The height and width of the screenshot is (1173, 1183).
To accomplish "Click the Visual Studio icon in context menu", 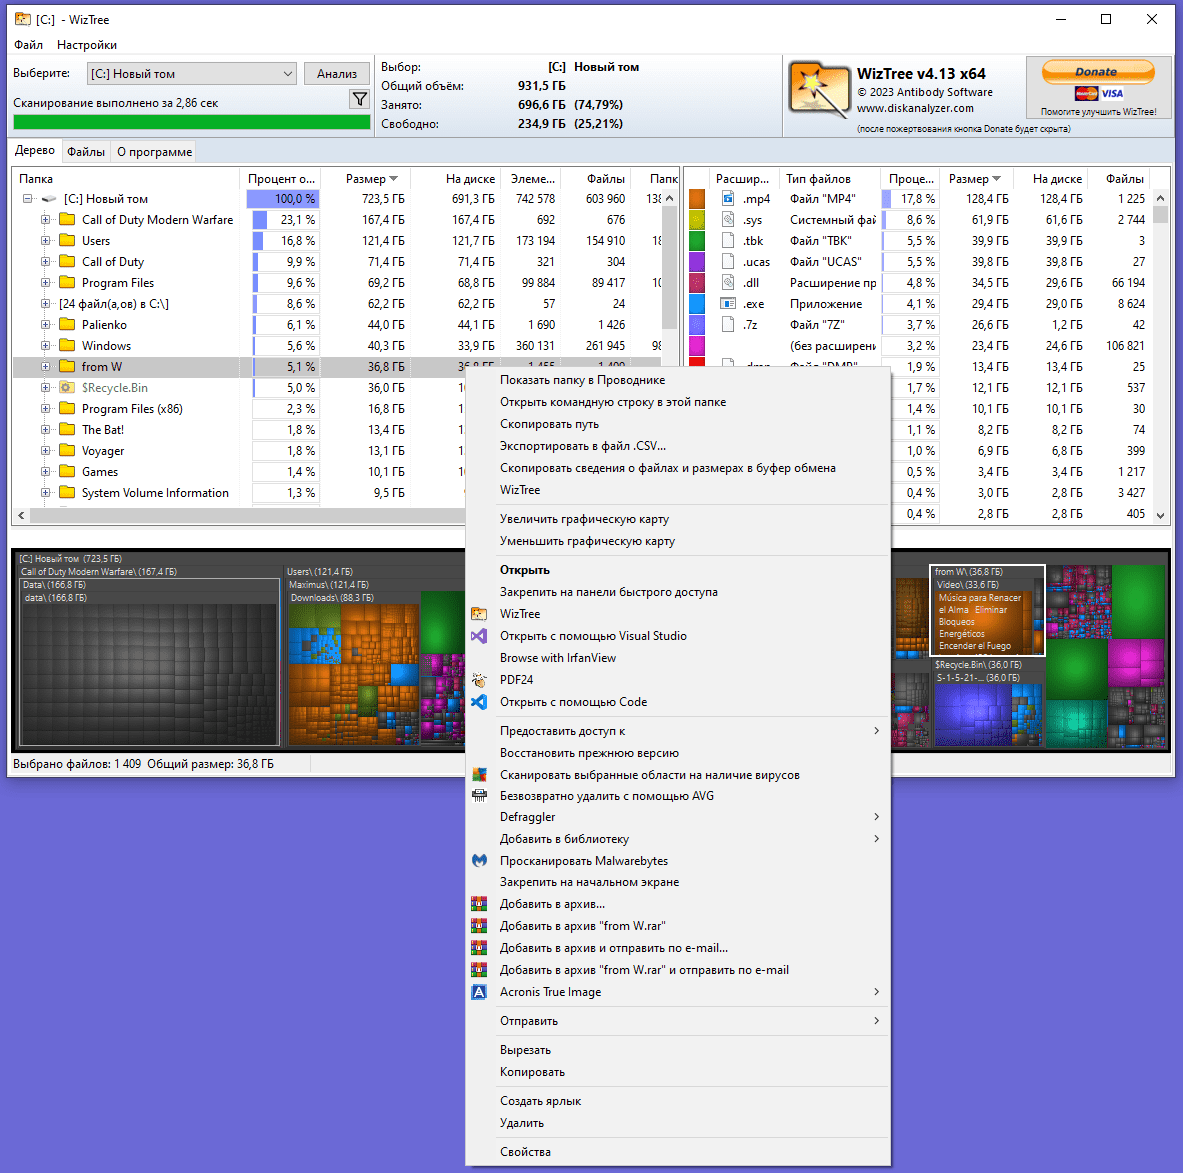I will [x=479, y=636].
